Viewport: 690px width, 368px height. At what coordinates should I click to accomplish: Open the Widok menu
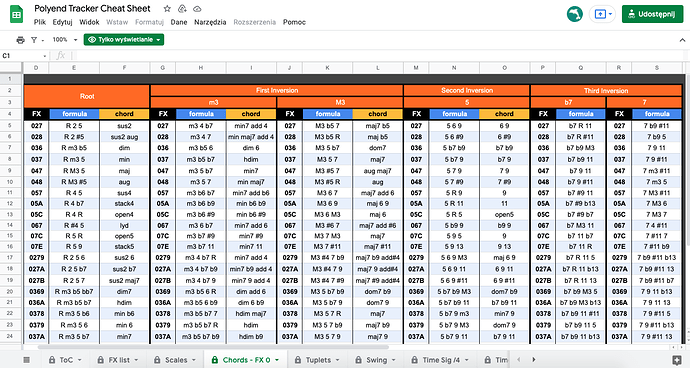tap(89, 22)
